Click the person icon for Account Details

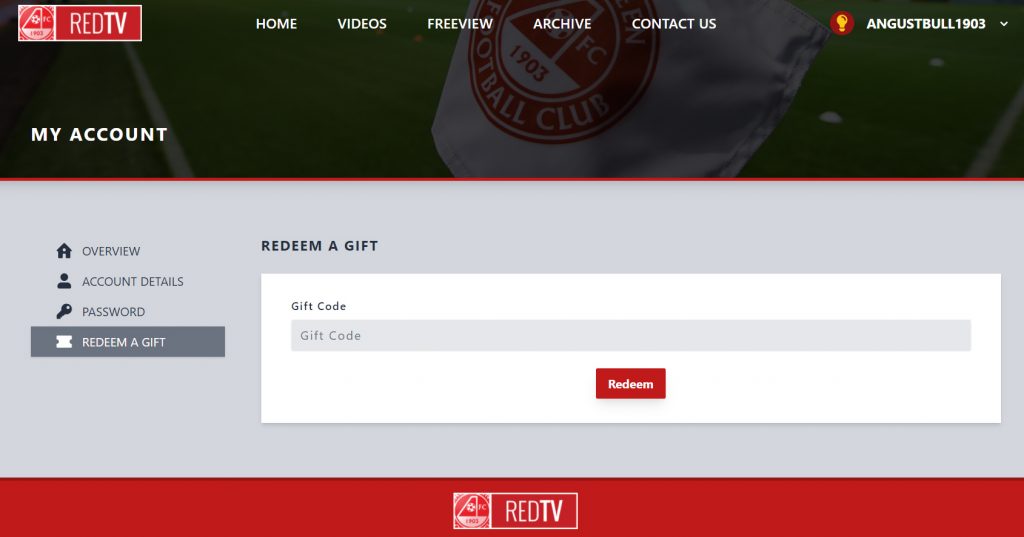coord(64,281)
